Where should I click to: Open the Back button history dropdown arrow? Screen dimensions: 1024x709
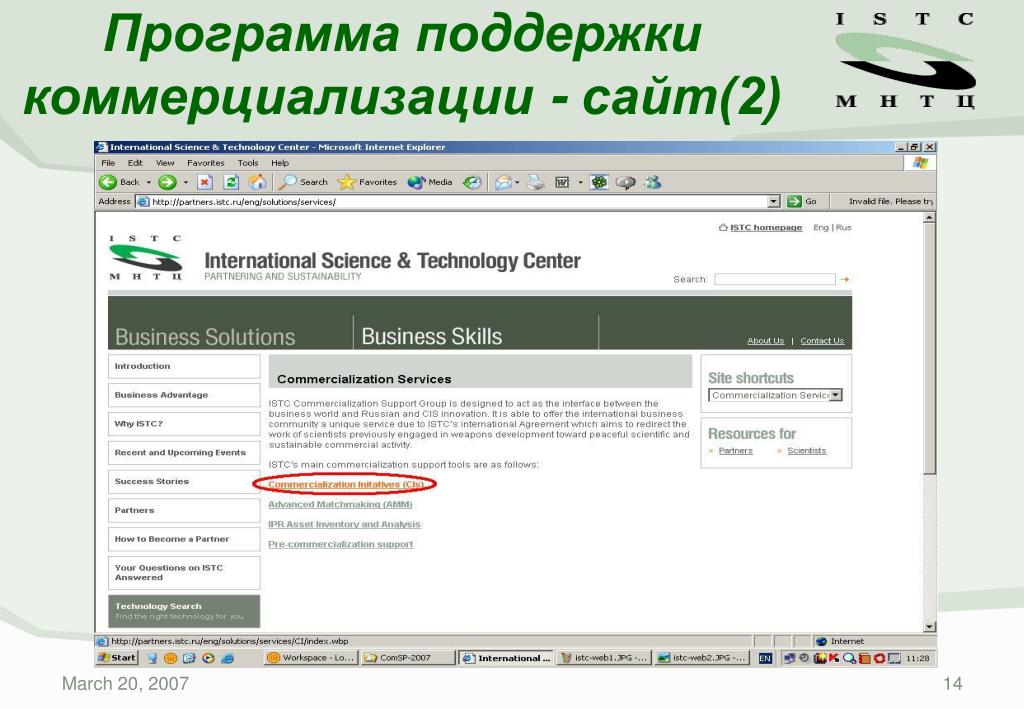click(x=148, y=182)
